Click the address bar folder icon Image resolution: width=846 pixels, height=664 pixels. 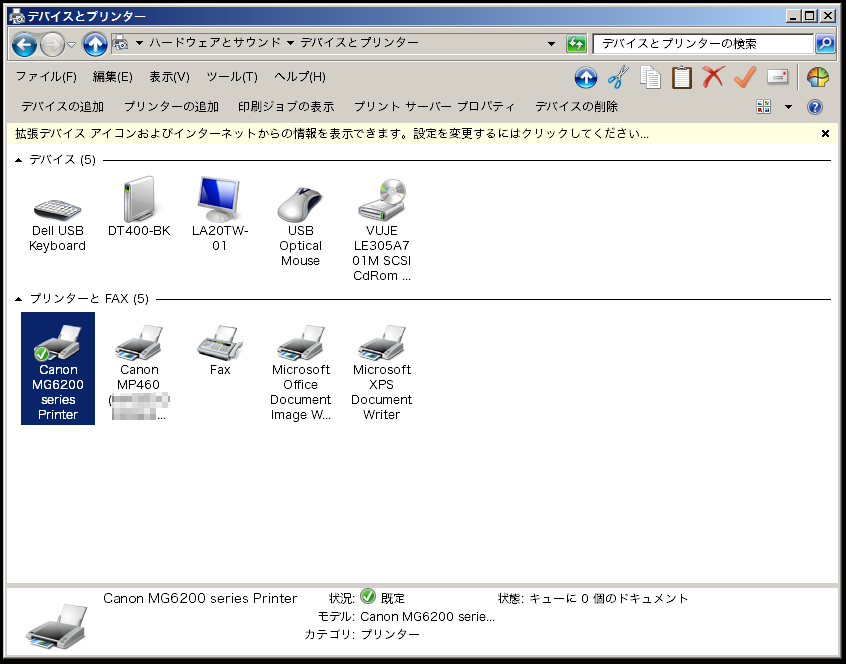click(120, 43)
